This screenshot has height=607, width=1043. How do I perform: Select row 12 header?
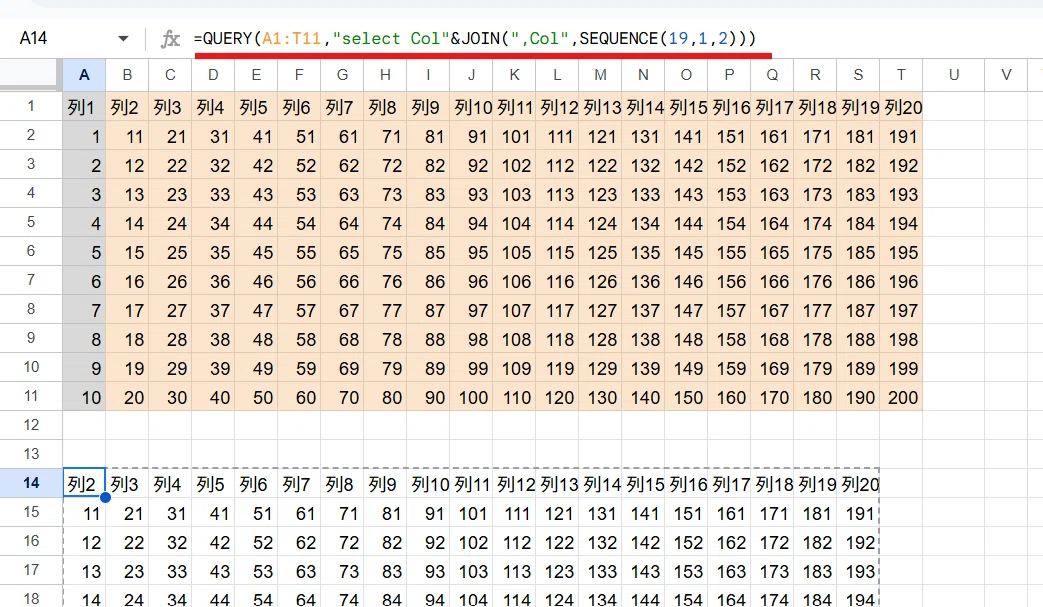[x=31, y=425]
